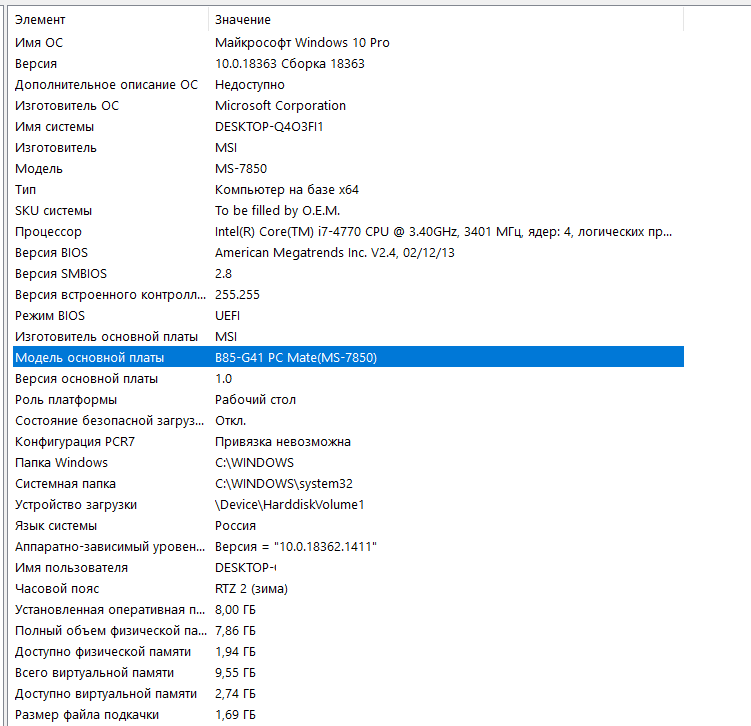Click the "UEFI" value
The height and width of the screenshot is (726, 751).
[x=228, y=316]
